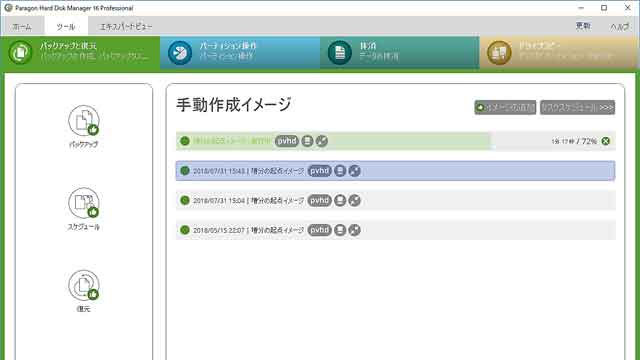Click status dot of 2018/05/15 22:07 row
Viewport: 640px width, 360px height.
pyautogui.click(x=185, y=230)
